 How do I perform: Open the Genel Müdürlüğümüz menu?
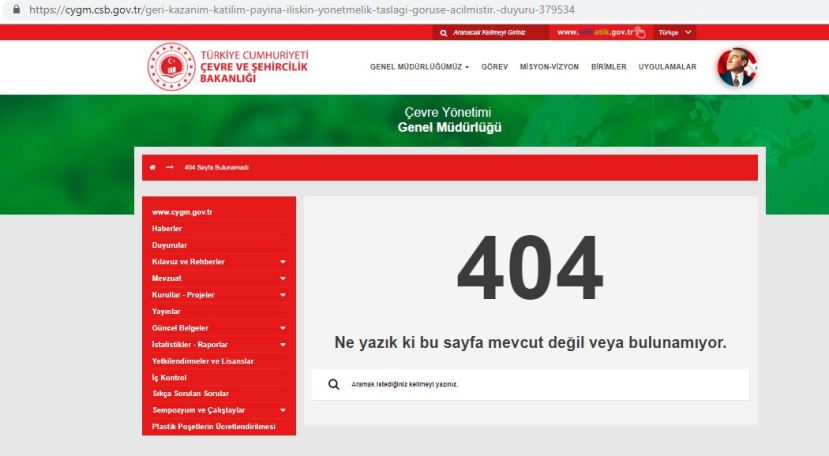coord(419,67)
